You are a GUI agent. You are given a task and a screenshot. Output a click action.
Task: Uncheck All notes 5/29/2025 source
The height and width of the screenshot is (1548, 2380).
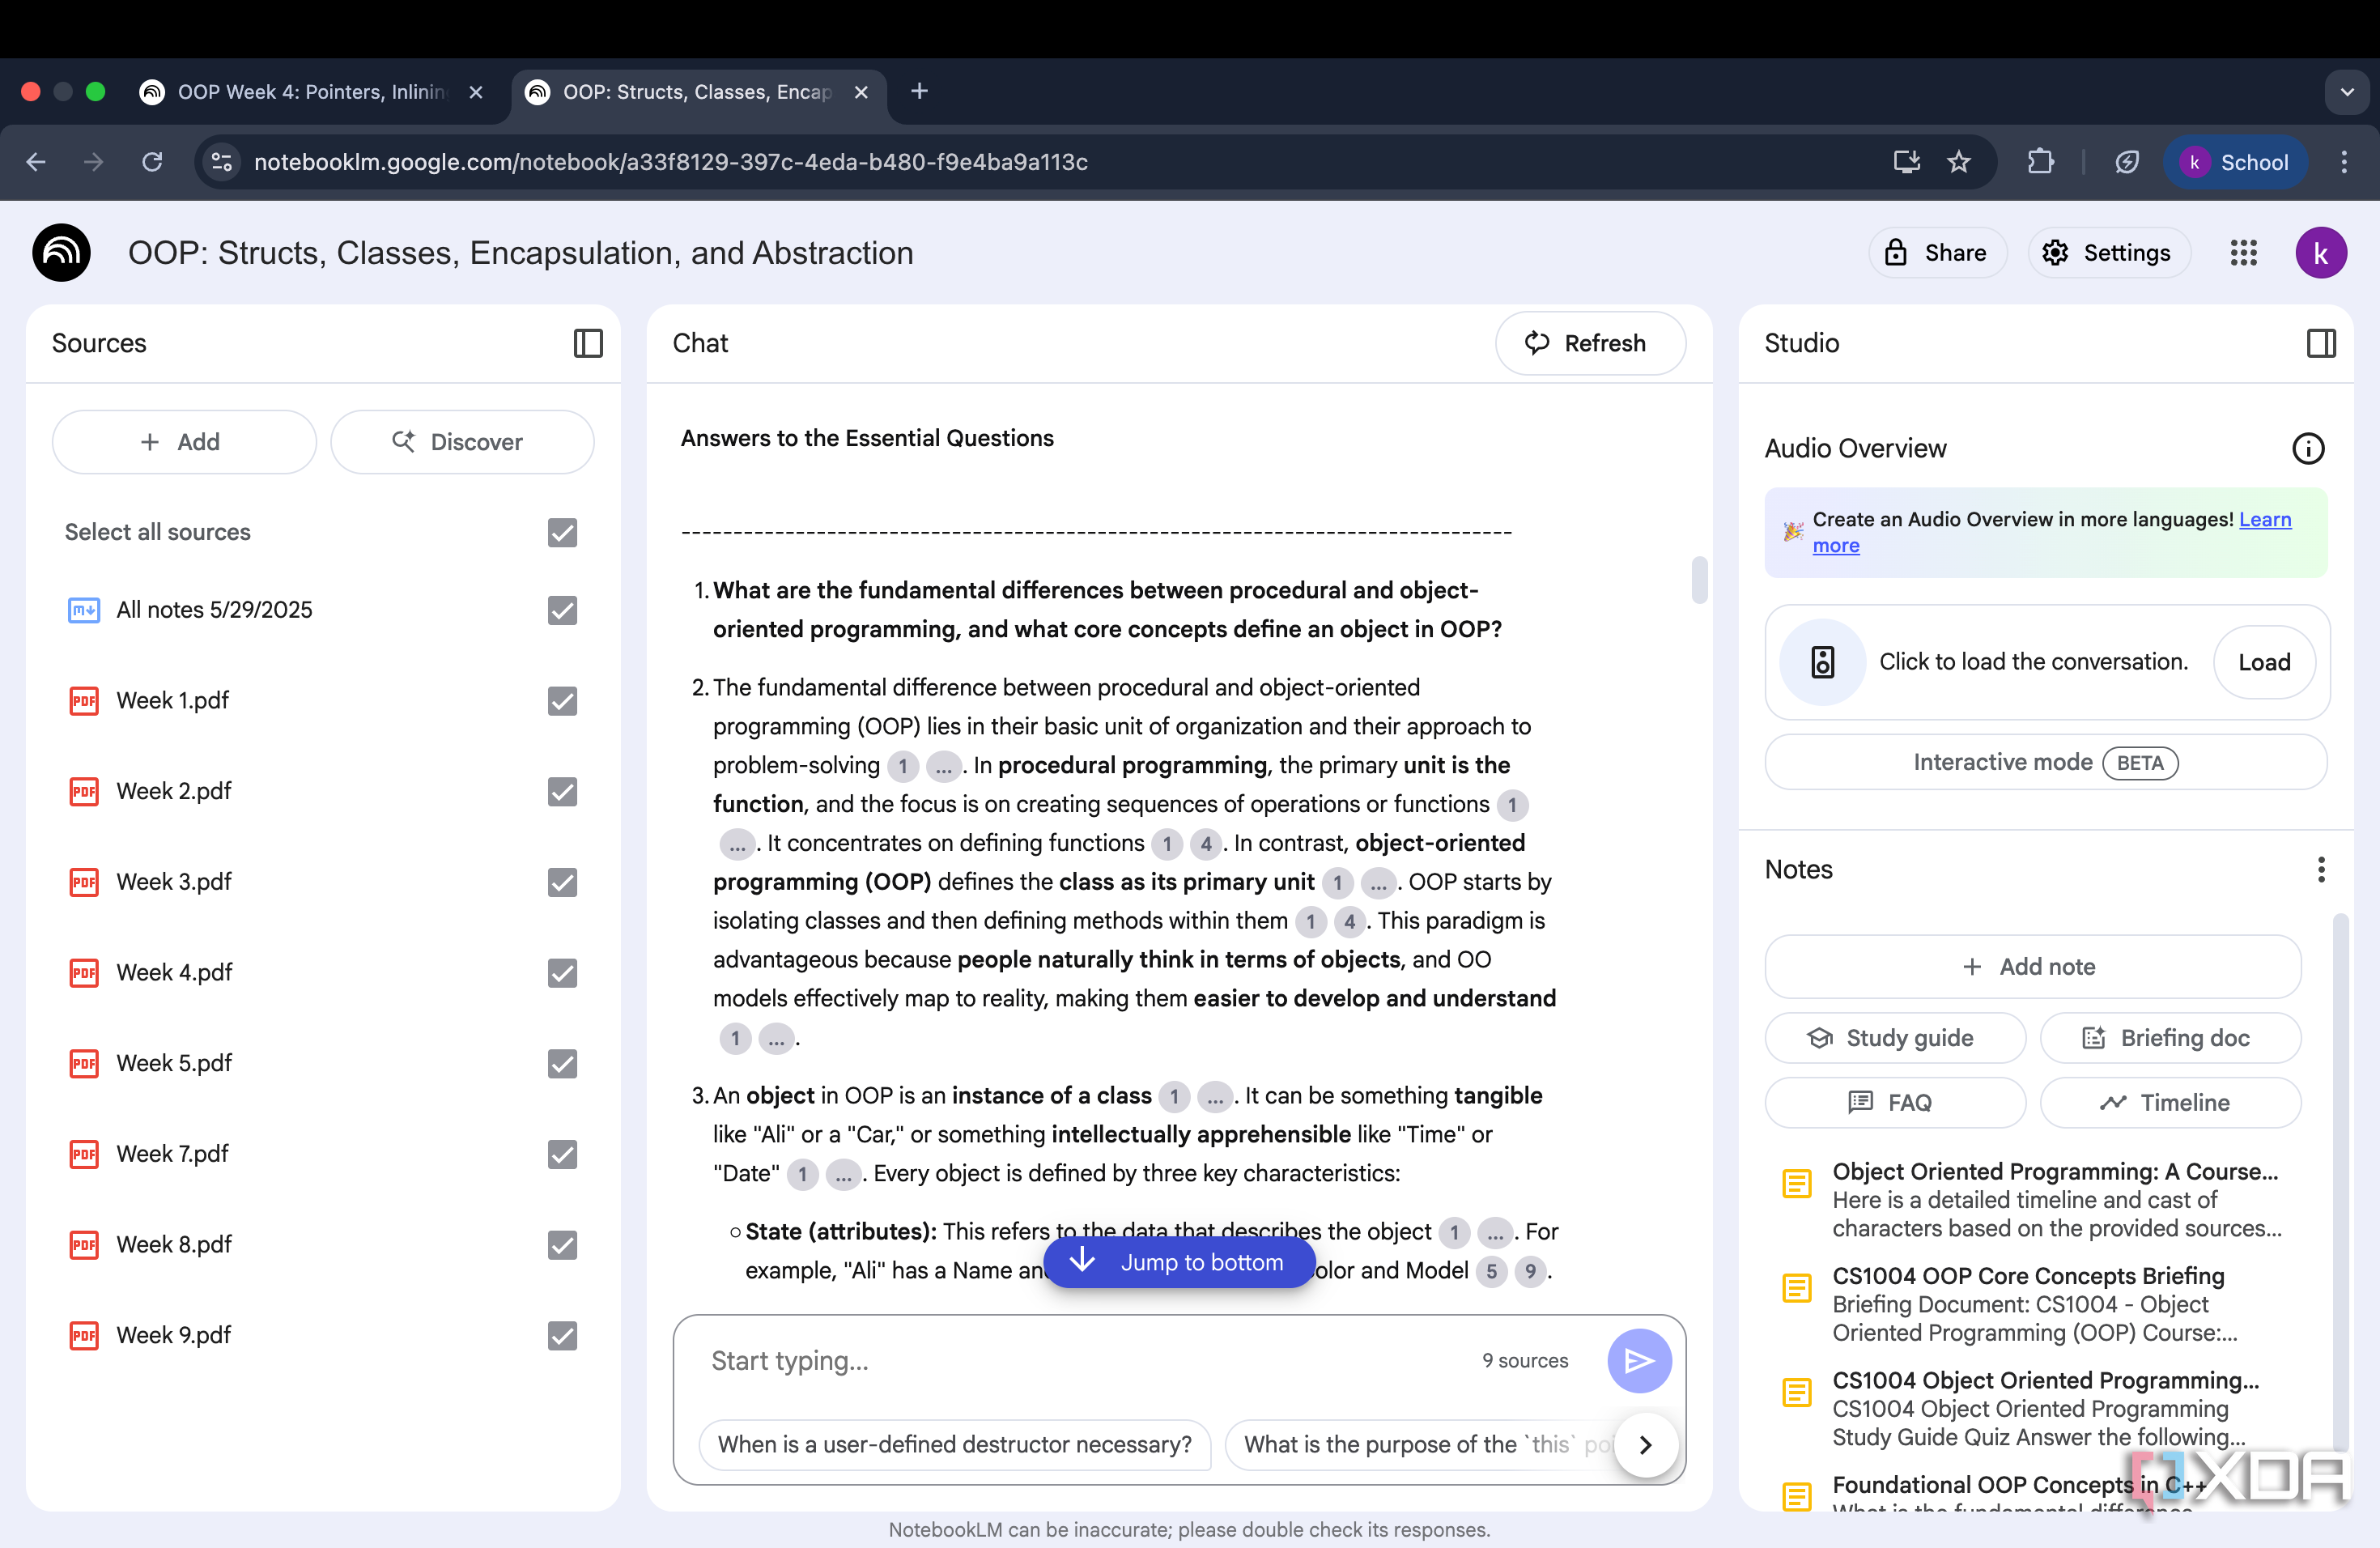(562, 610)
